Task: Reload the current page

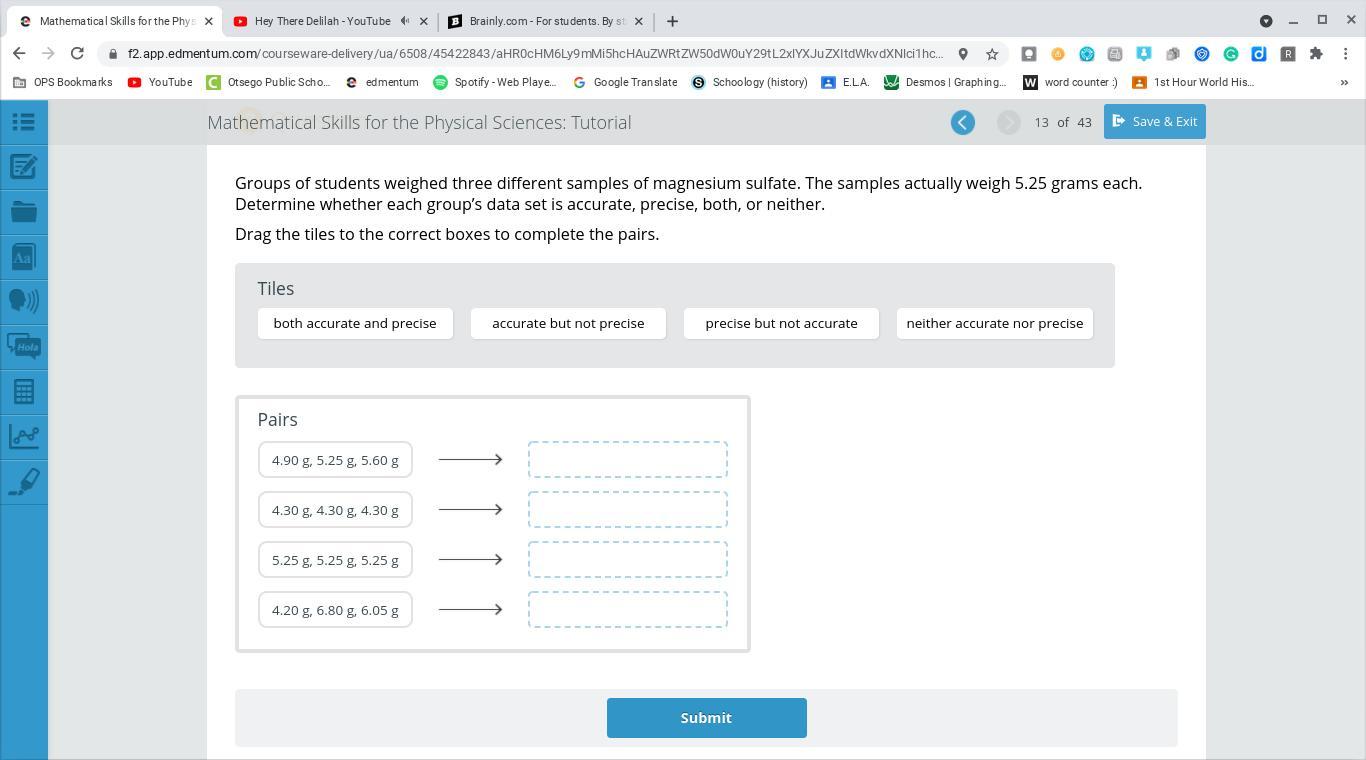Action: click(77, 53)
